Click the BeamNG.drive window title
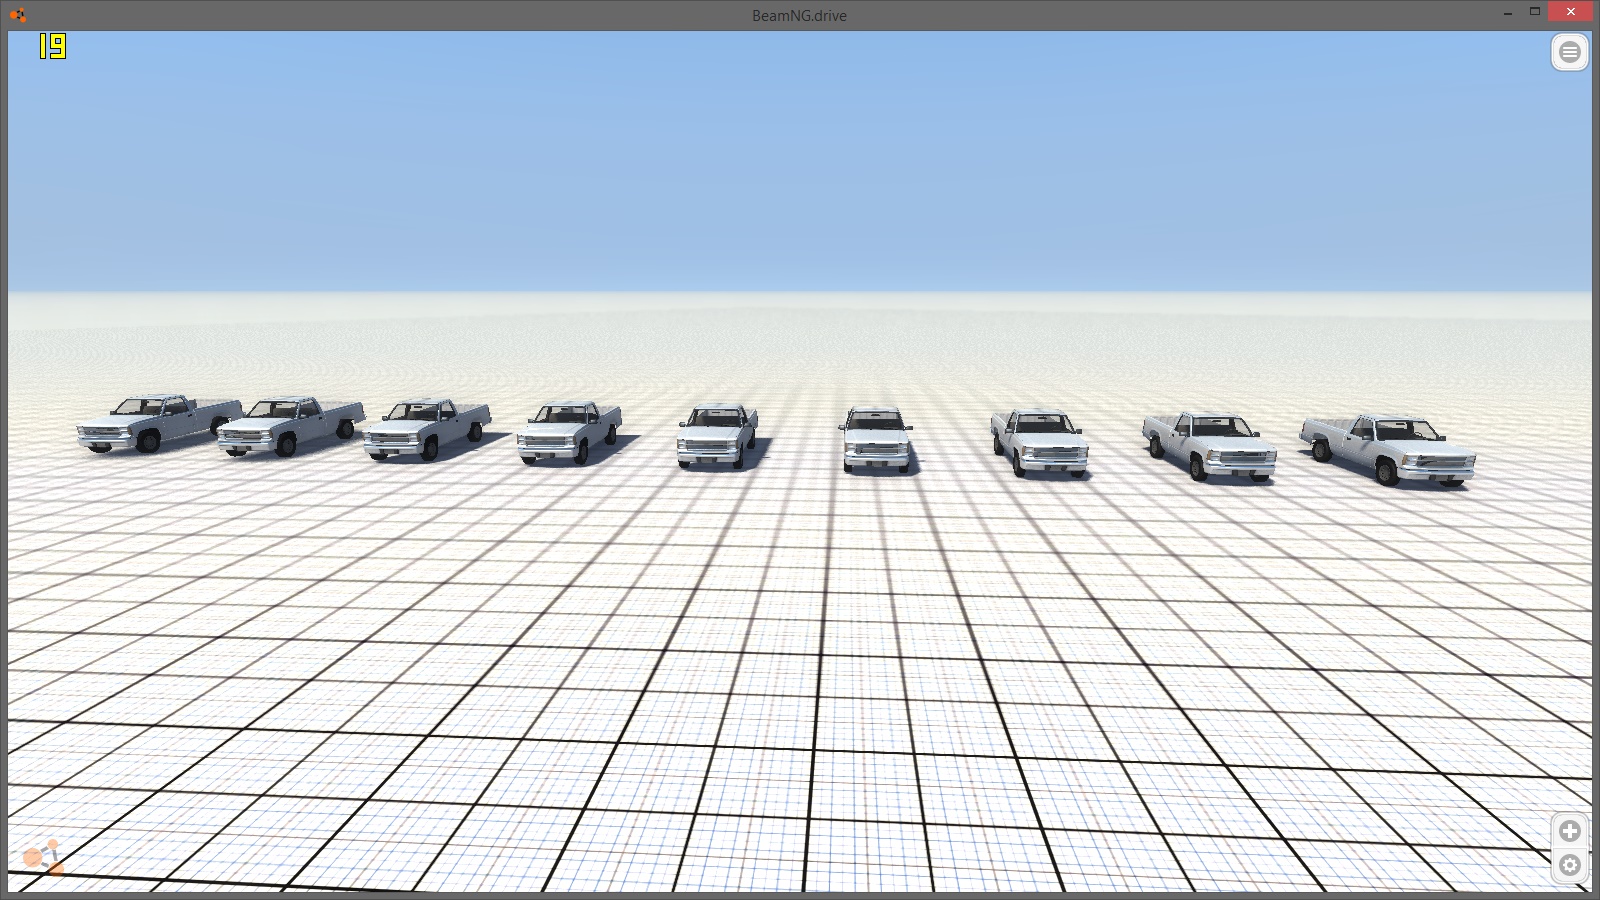The image size is (1600, 900). pyautogui.click(x=799, y=15)
